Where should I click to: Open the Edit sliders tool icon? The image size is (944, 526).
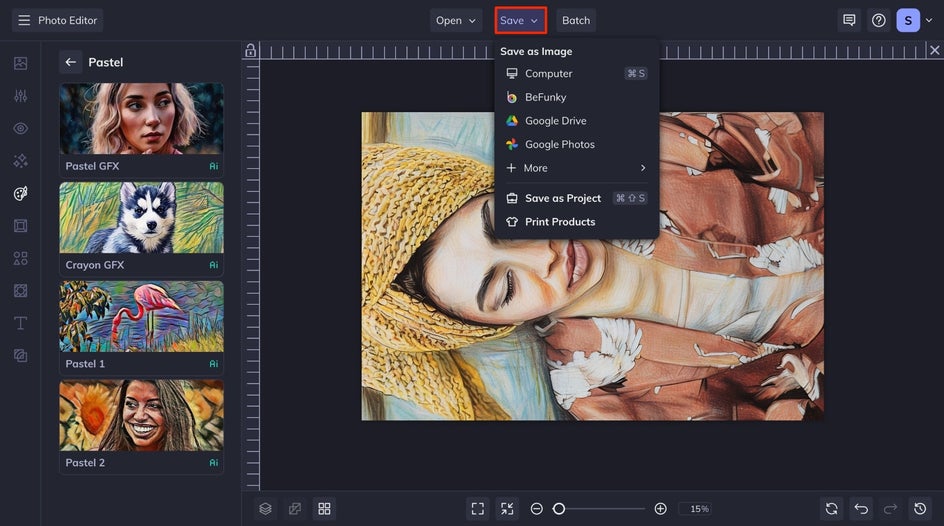coord(20,96)
